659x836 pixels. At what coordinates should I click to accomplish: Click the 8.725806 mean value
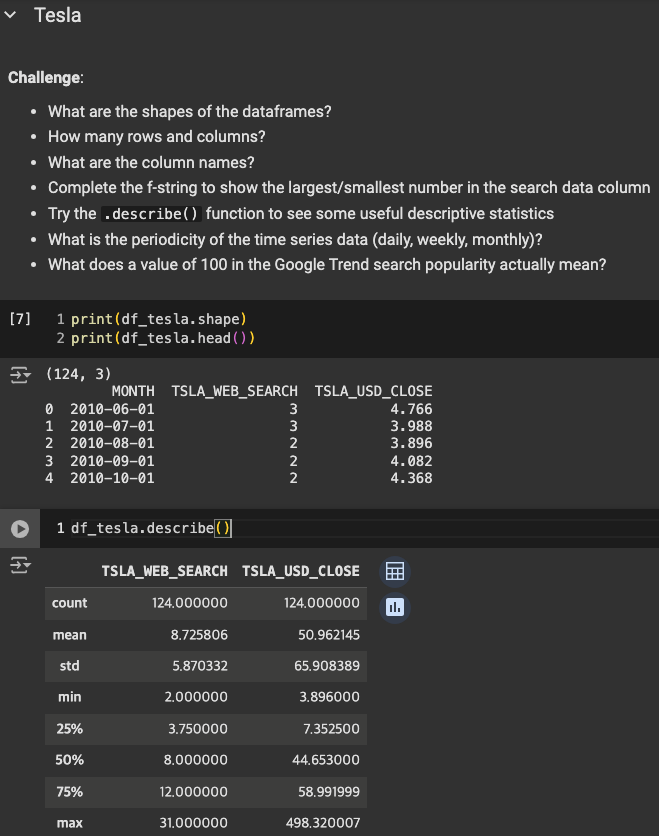pos(199,635)
